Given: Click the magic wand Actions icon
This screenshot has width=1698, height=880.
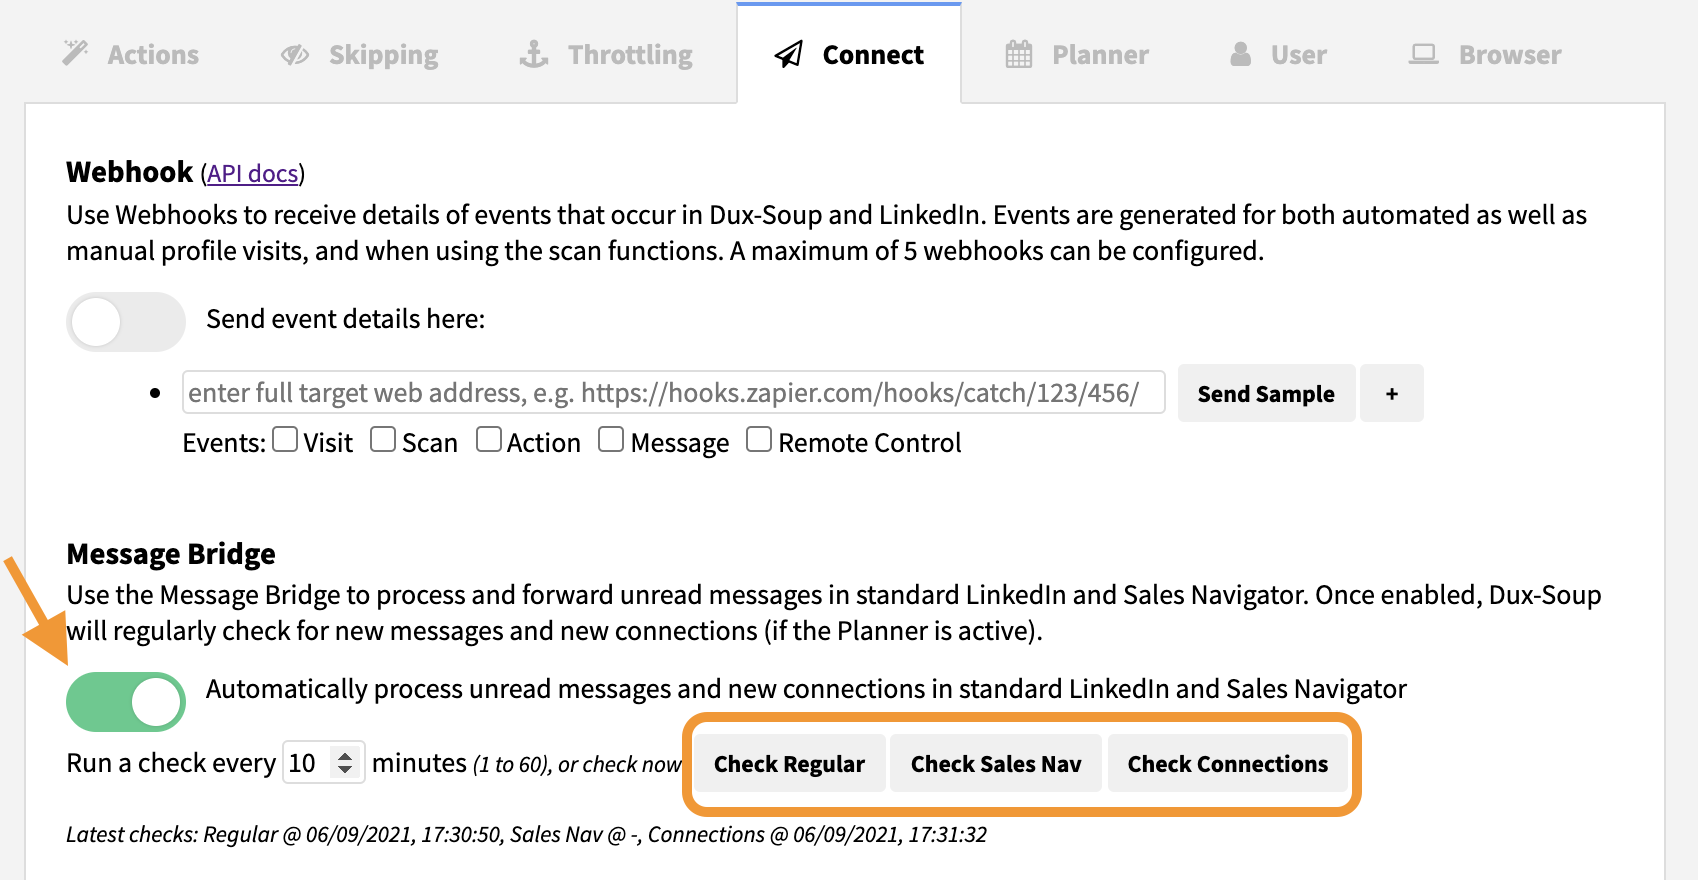Looking at the screenshot, I should tap(75, 53).
